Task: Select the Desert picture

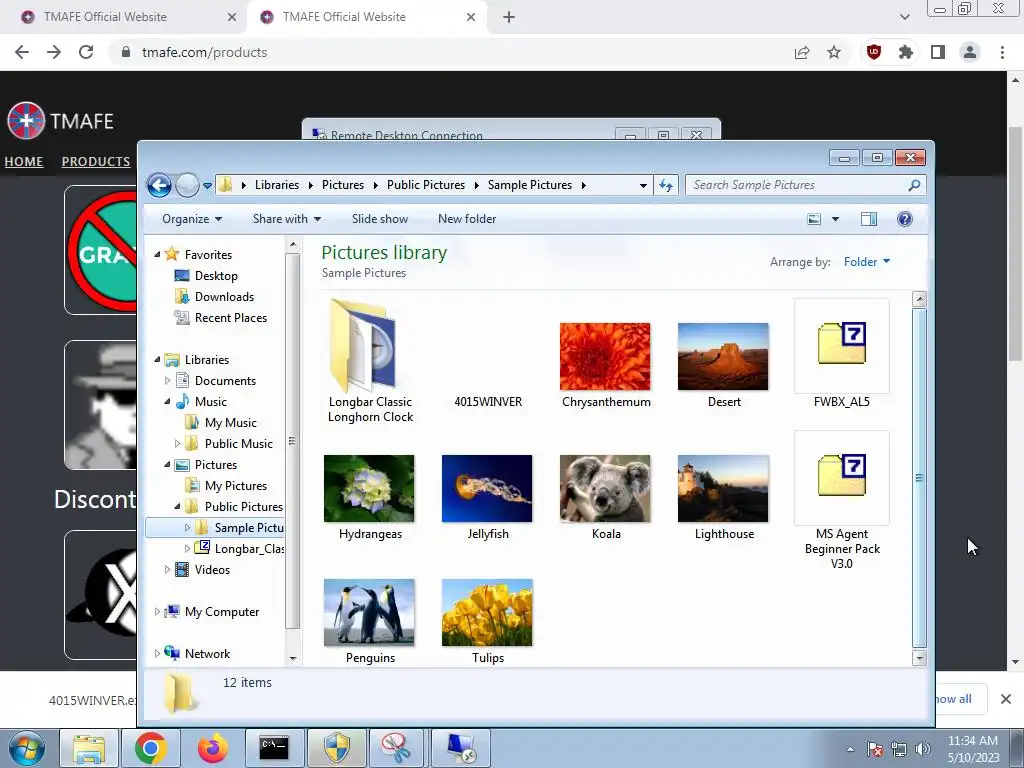Action: pos(724,366)
